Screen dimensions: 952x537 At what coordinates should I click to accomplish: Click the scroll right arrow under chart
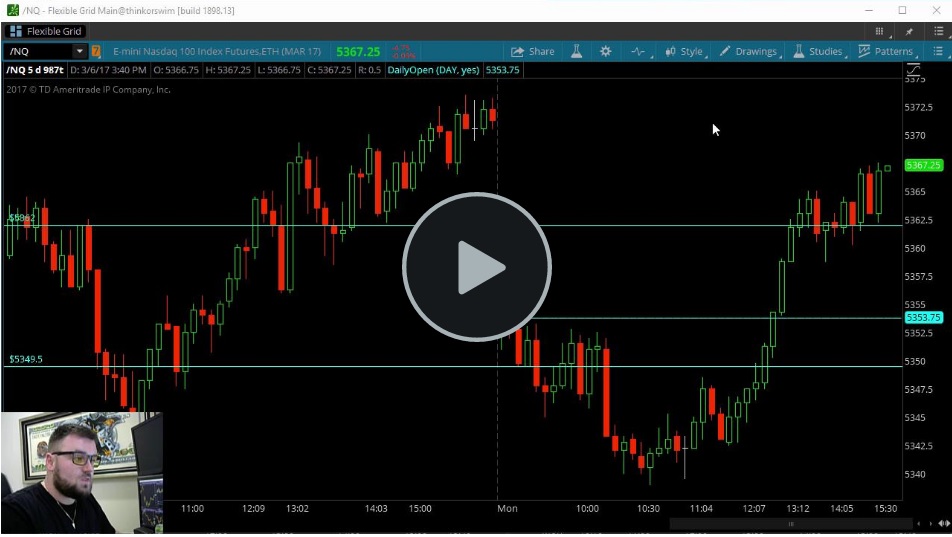(x=930, y=524)
